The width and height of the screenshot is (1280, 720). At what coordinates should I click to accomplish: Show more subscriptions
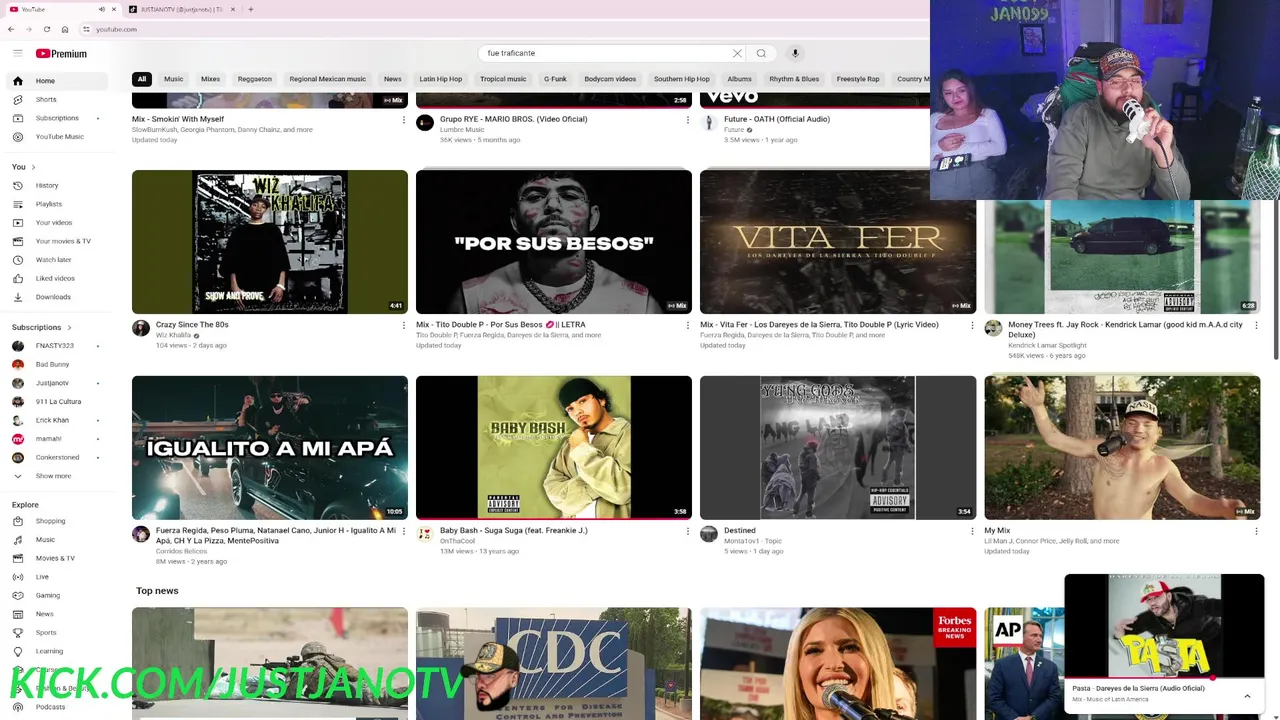tap(53, 476)
